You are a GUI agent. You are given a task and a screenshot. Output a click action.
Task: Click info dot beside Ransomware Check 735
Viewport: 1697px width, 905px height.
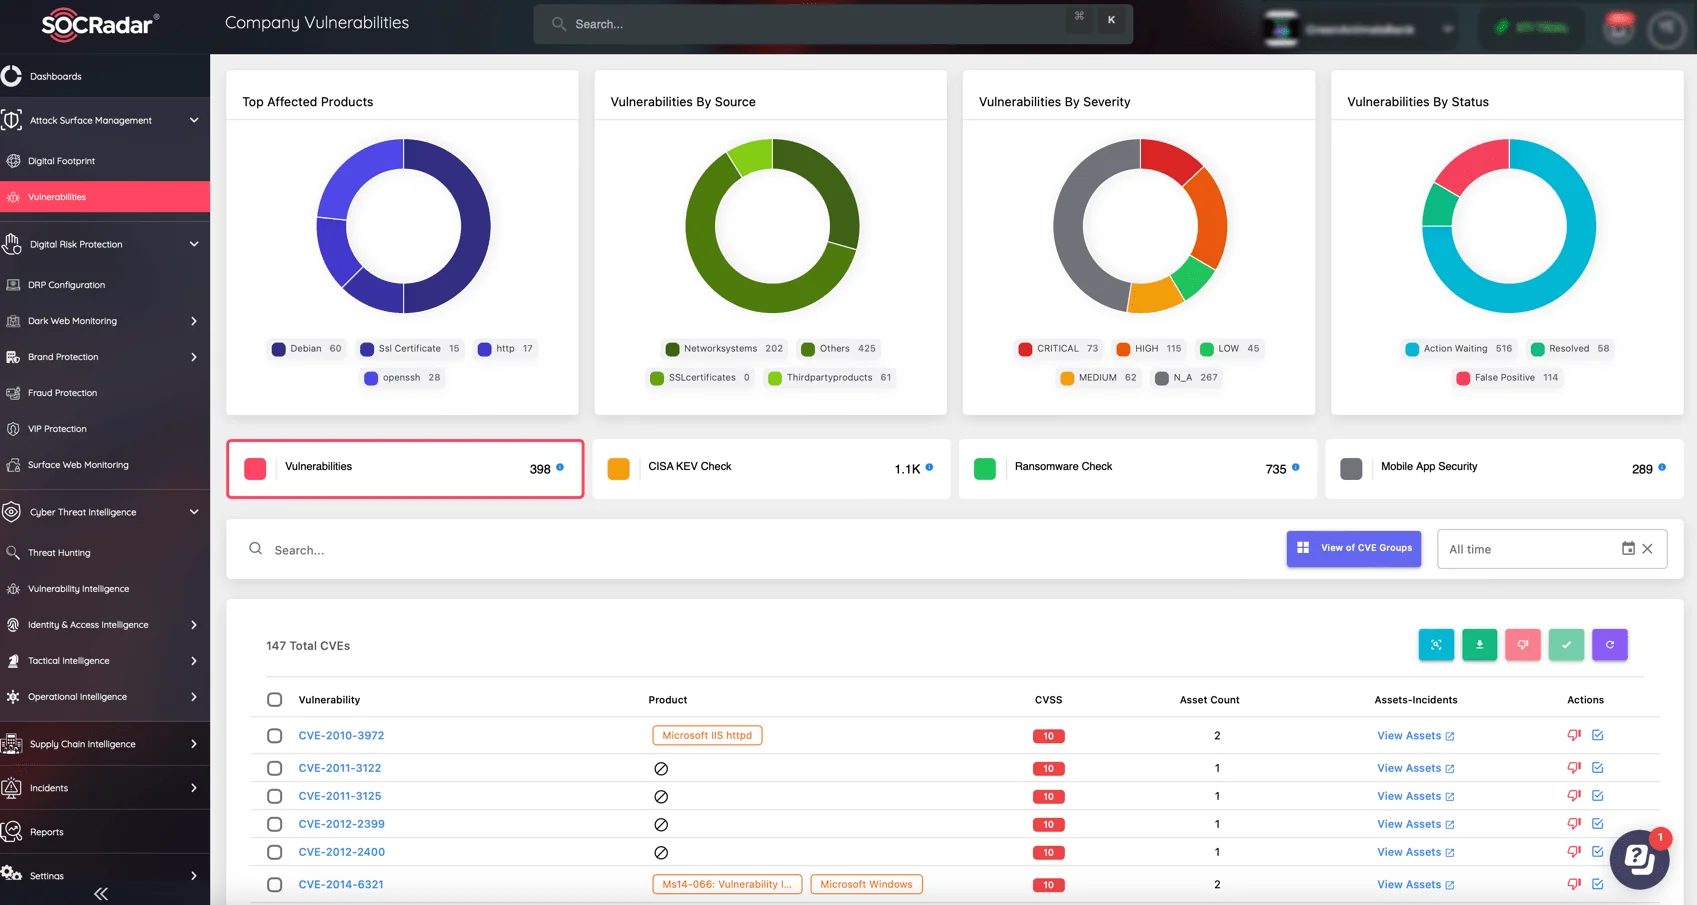click(x=1296, y=467)
